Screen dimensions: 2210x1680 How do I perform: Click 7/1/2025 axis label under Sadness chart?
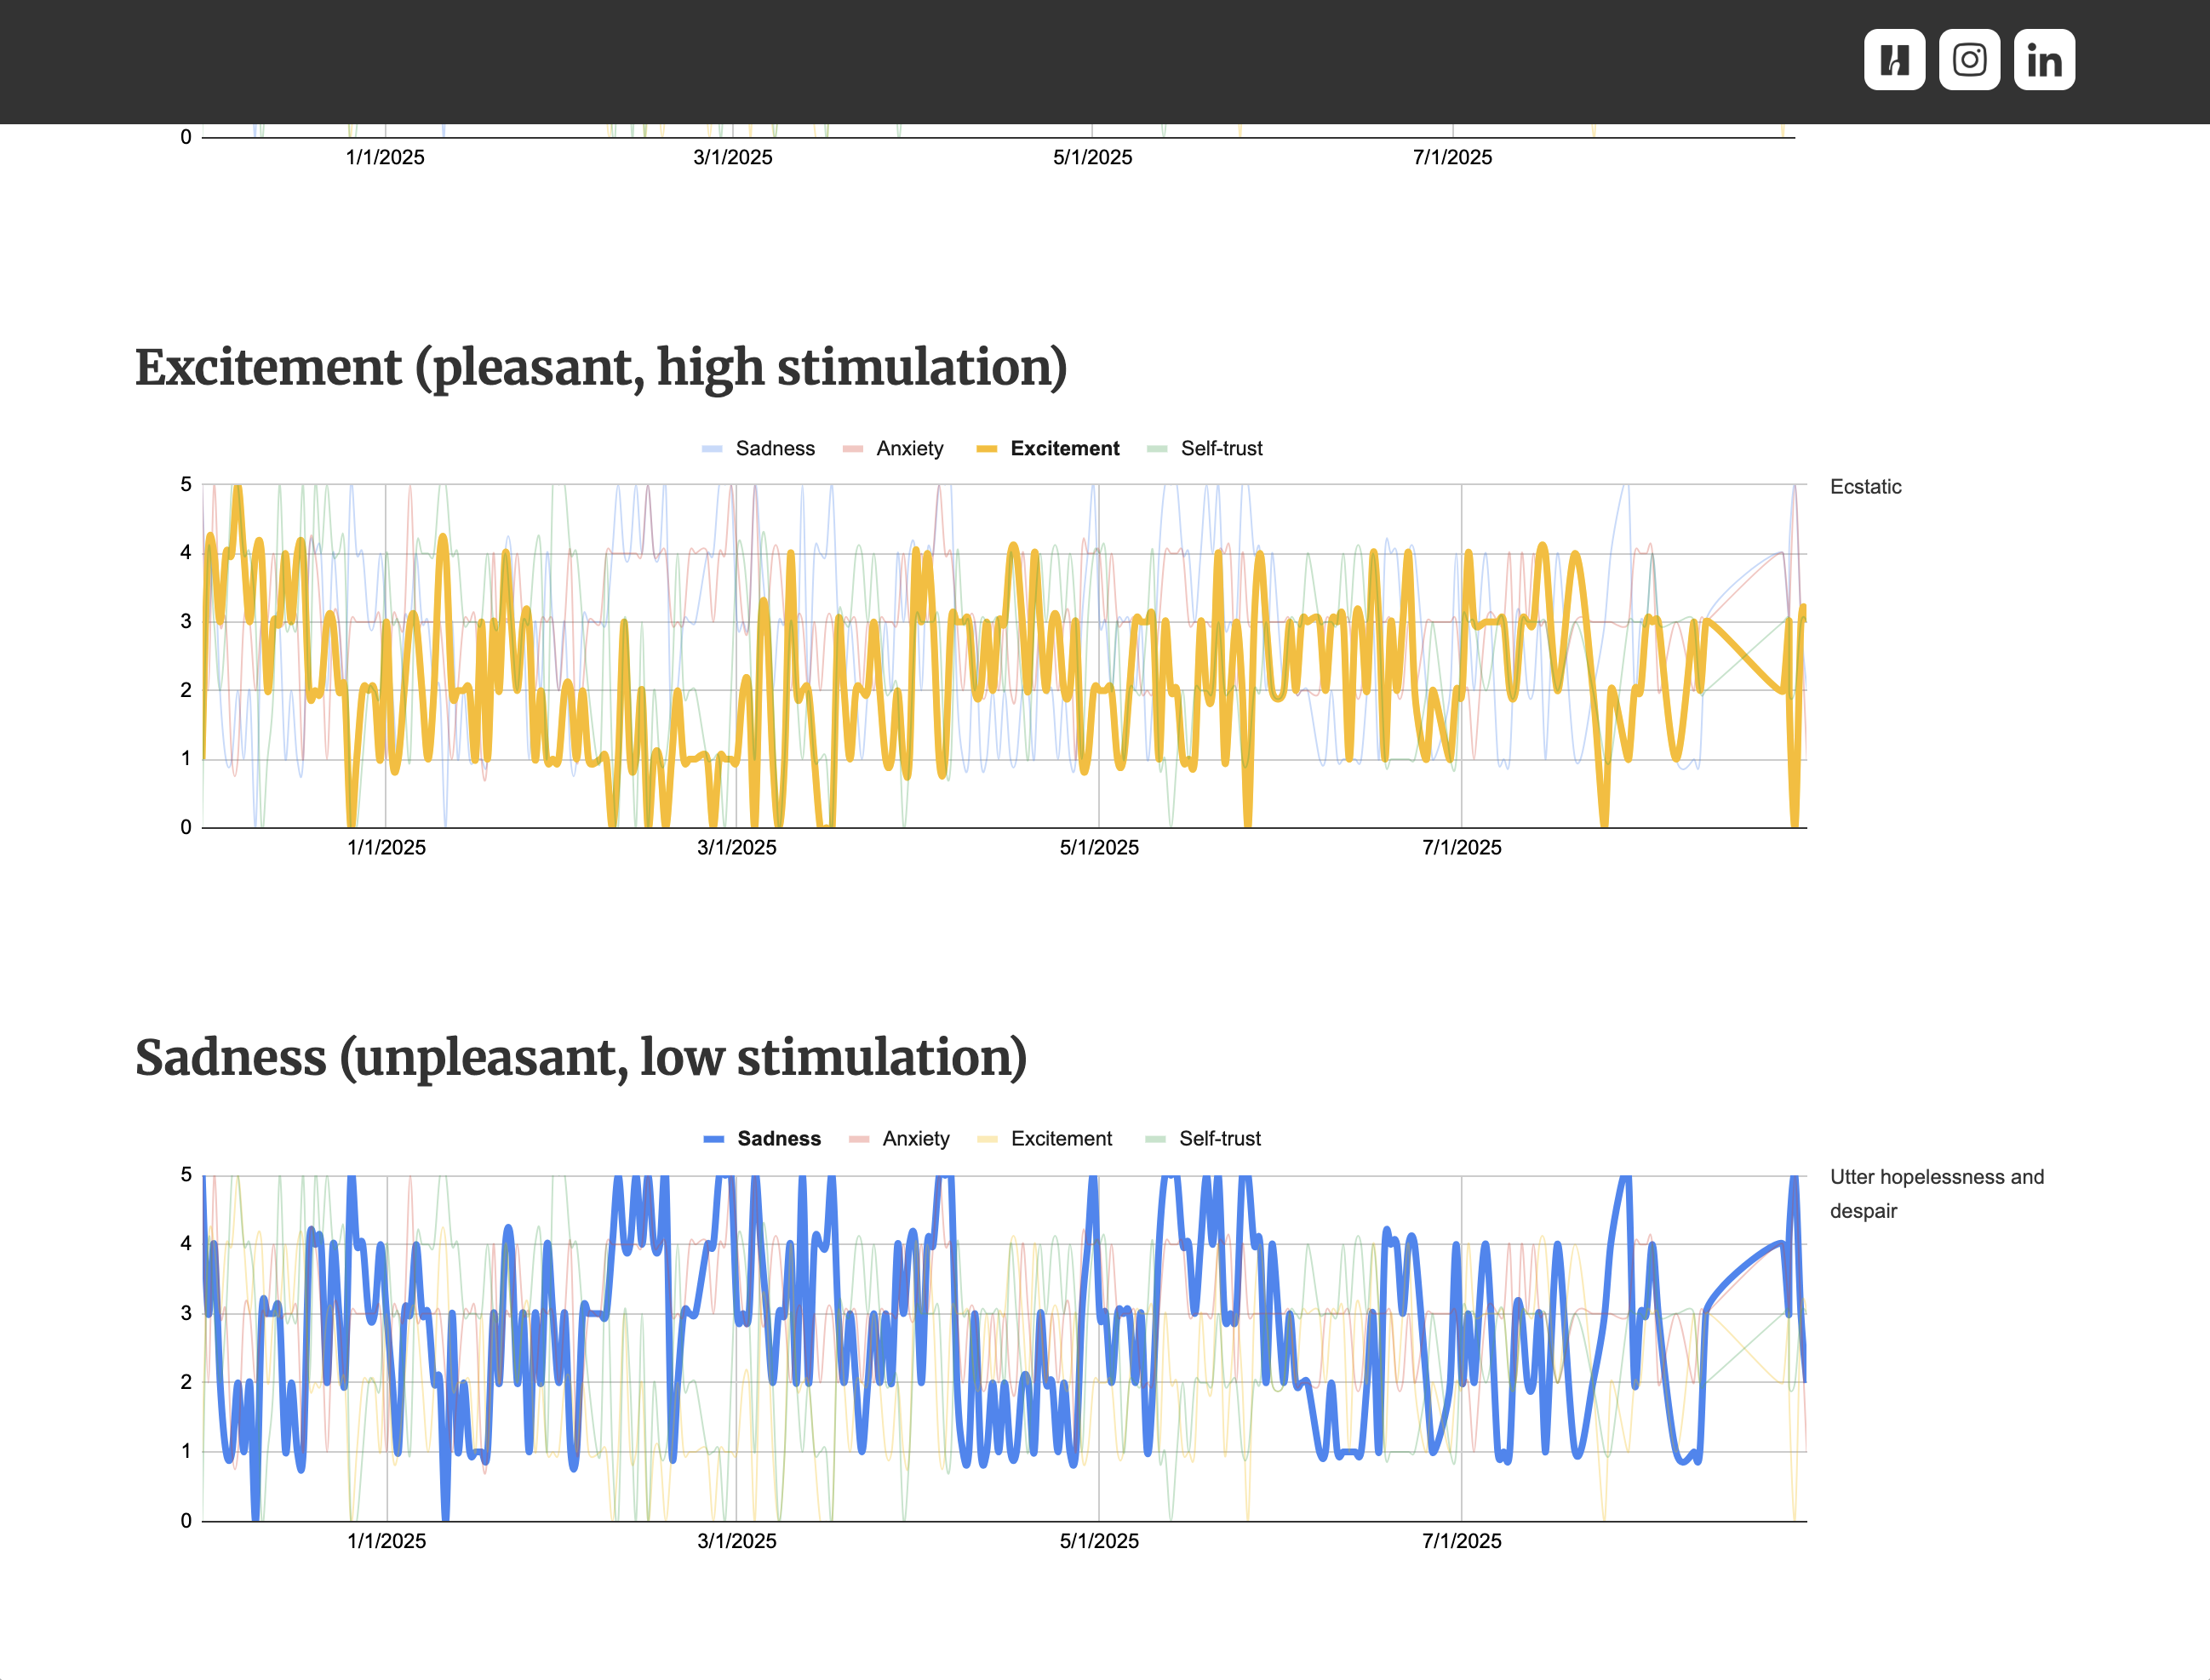pyautogui.click(x=1461, y=1541)
